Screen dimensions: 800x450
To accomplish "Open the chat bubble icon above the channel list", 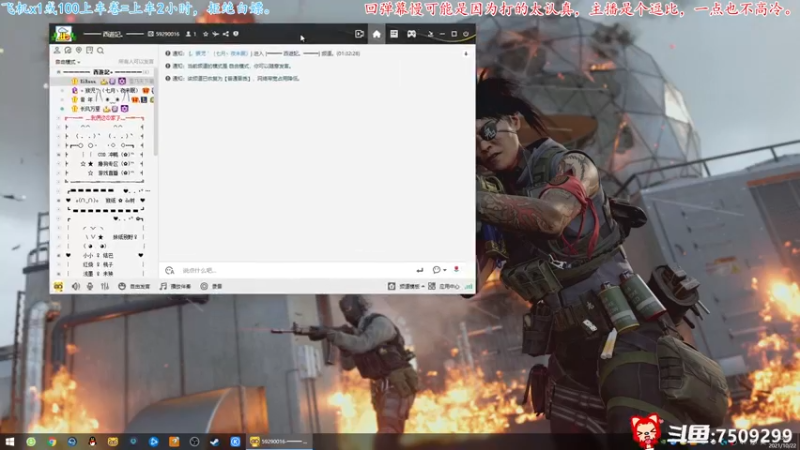I will 68,50.
